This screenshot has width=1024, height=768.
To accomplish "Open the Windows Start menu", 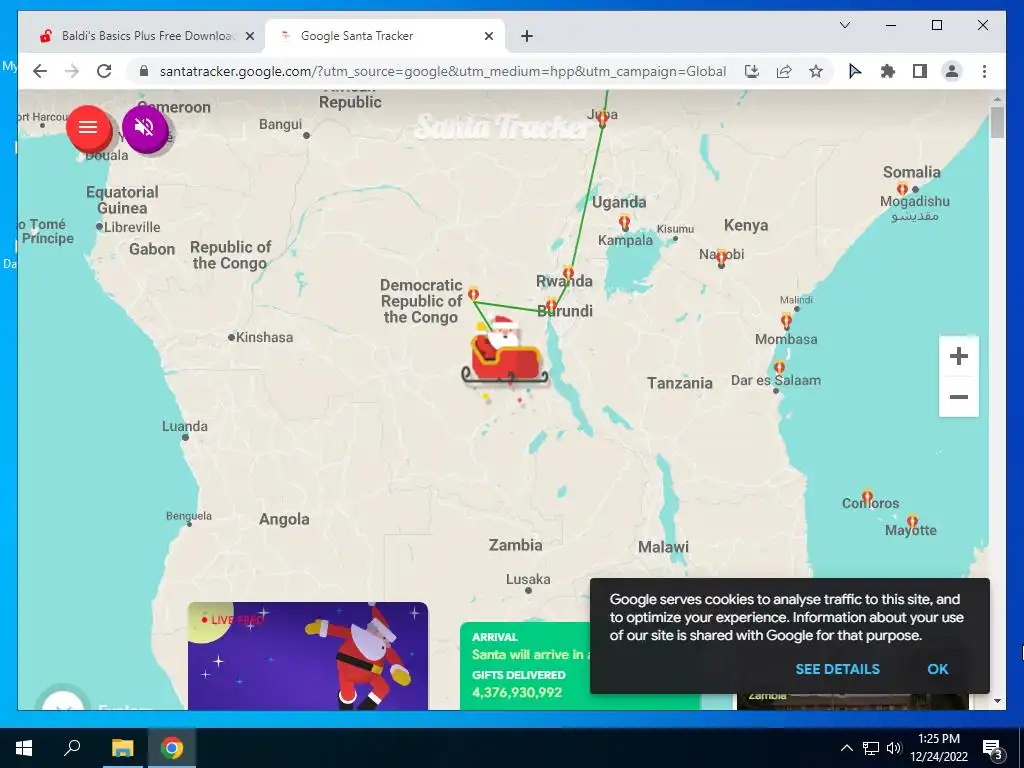I will click(24, 748).
